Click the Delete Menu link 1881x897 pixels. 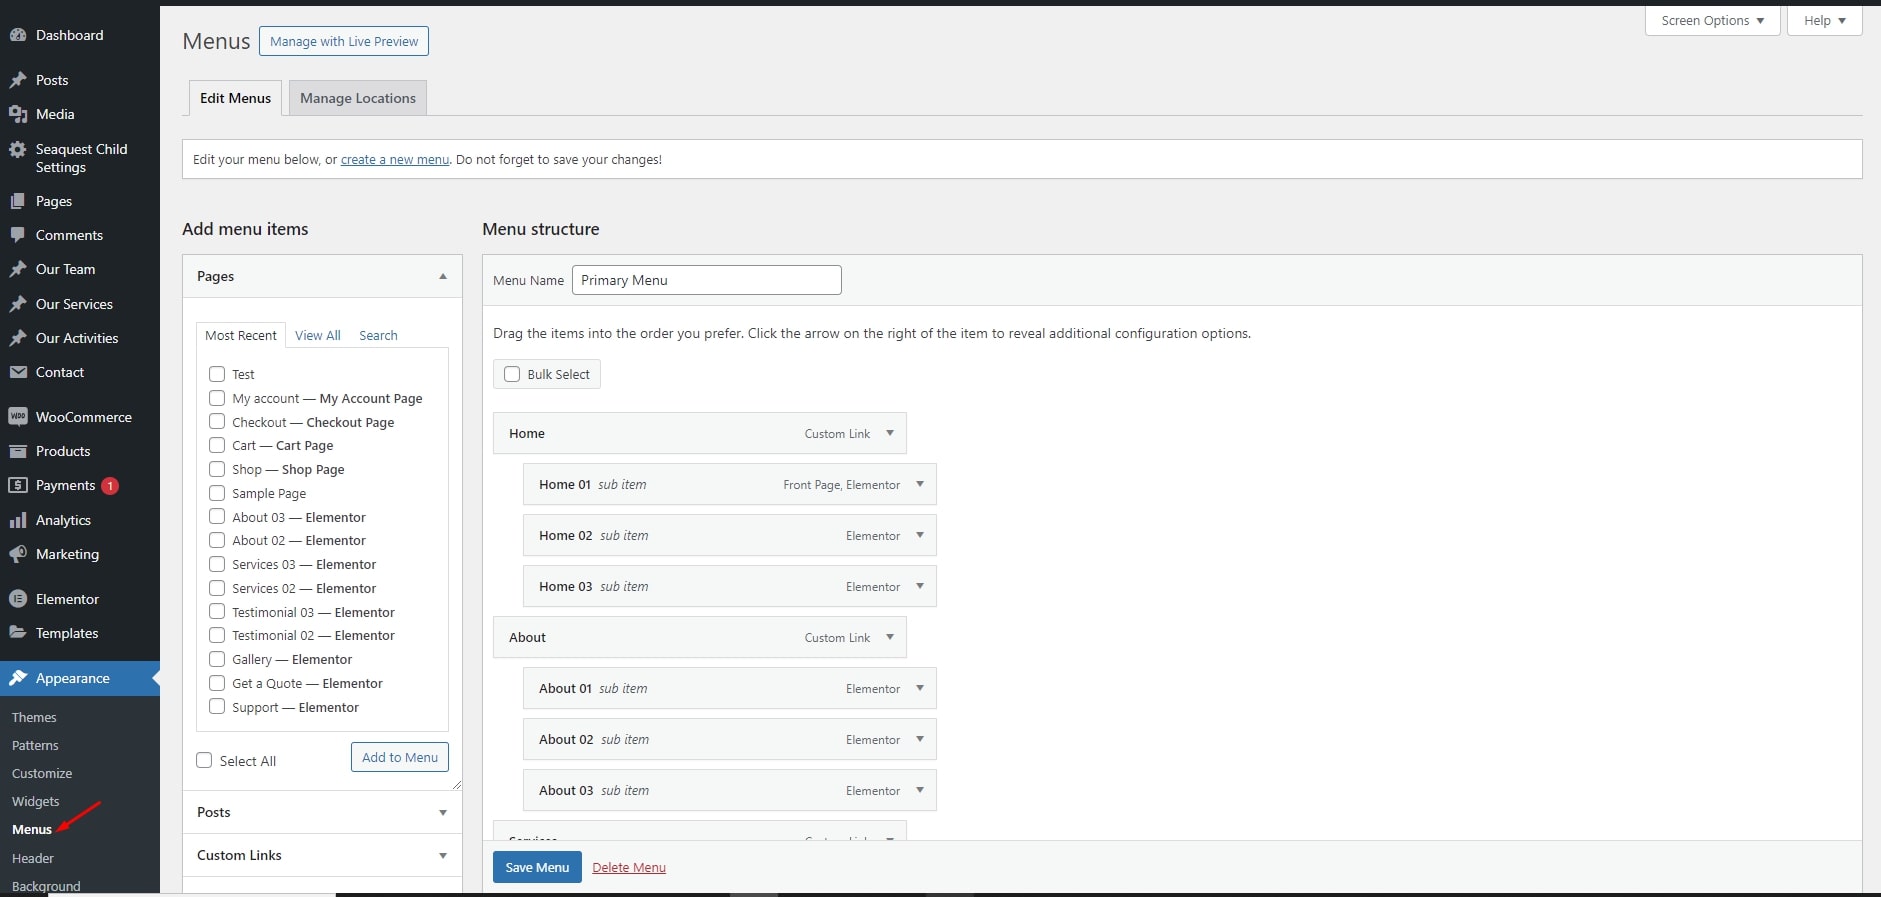point(629,867)
